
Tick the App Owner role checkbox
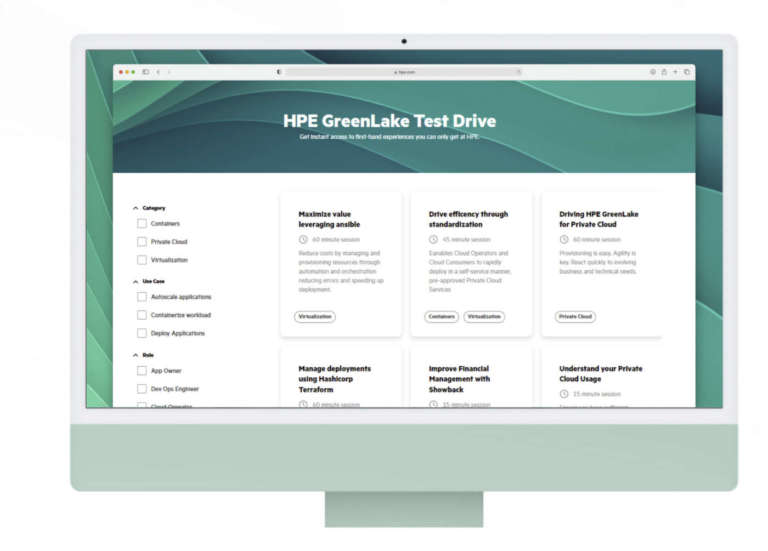[142, 371]
